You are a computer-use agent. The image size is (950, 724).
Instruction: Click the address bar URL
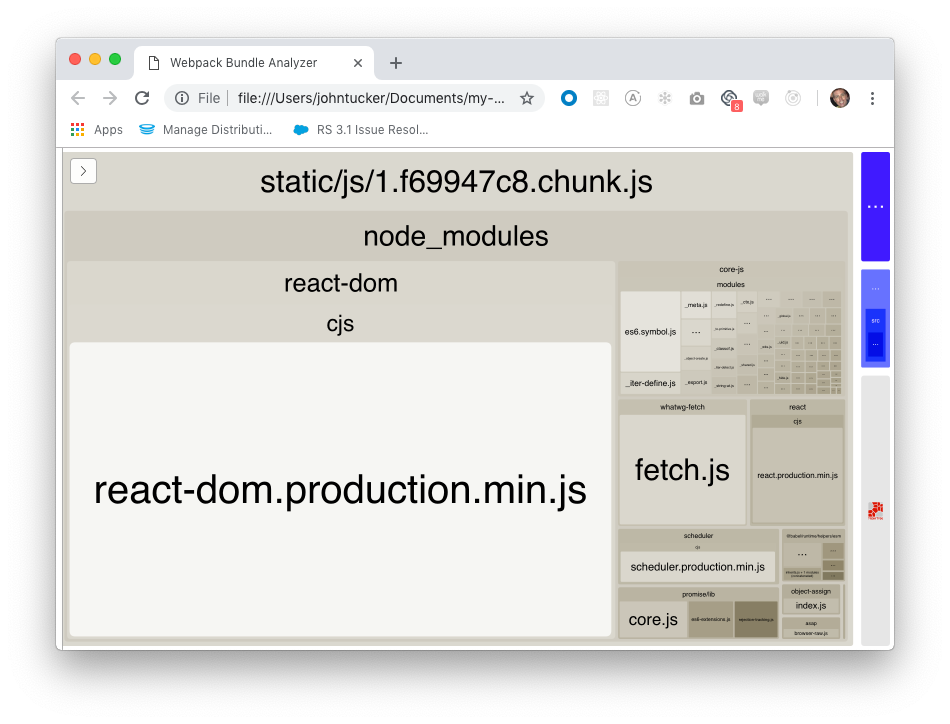click(x=371, y=98)
